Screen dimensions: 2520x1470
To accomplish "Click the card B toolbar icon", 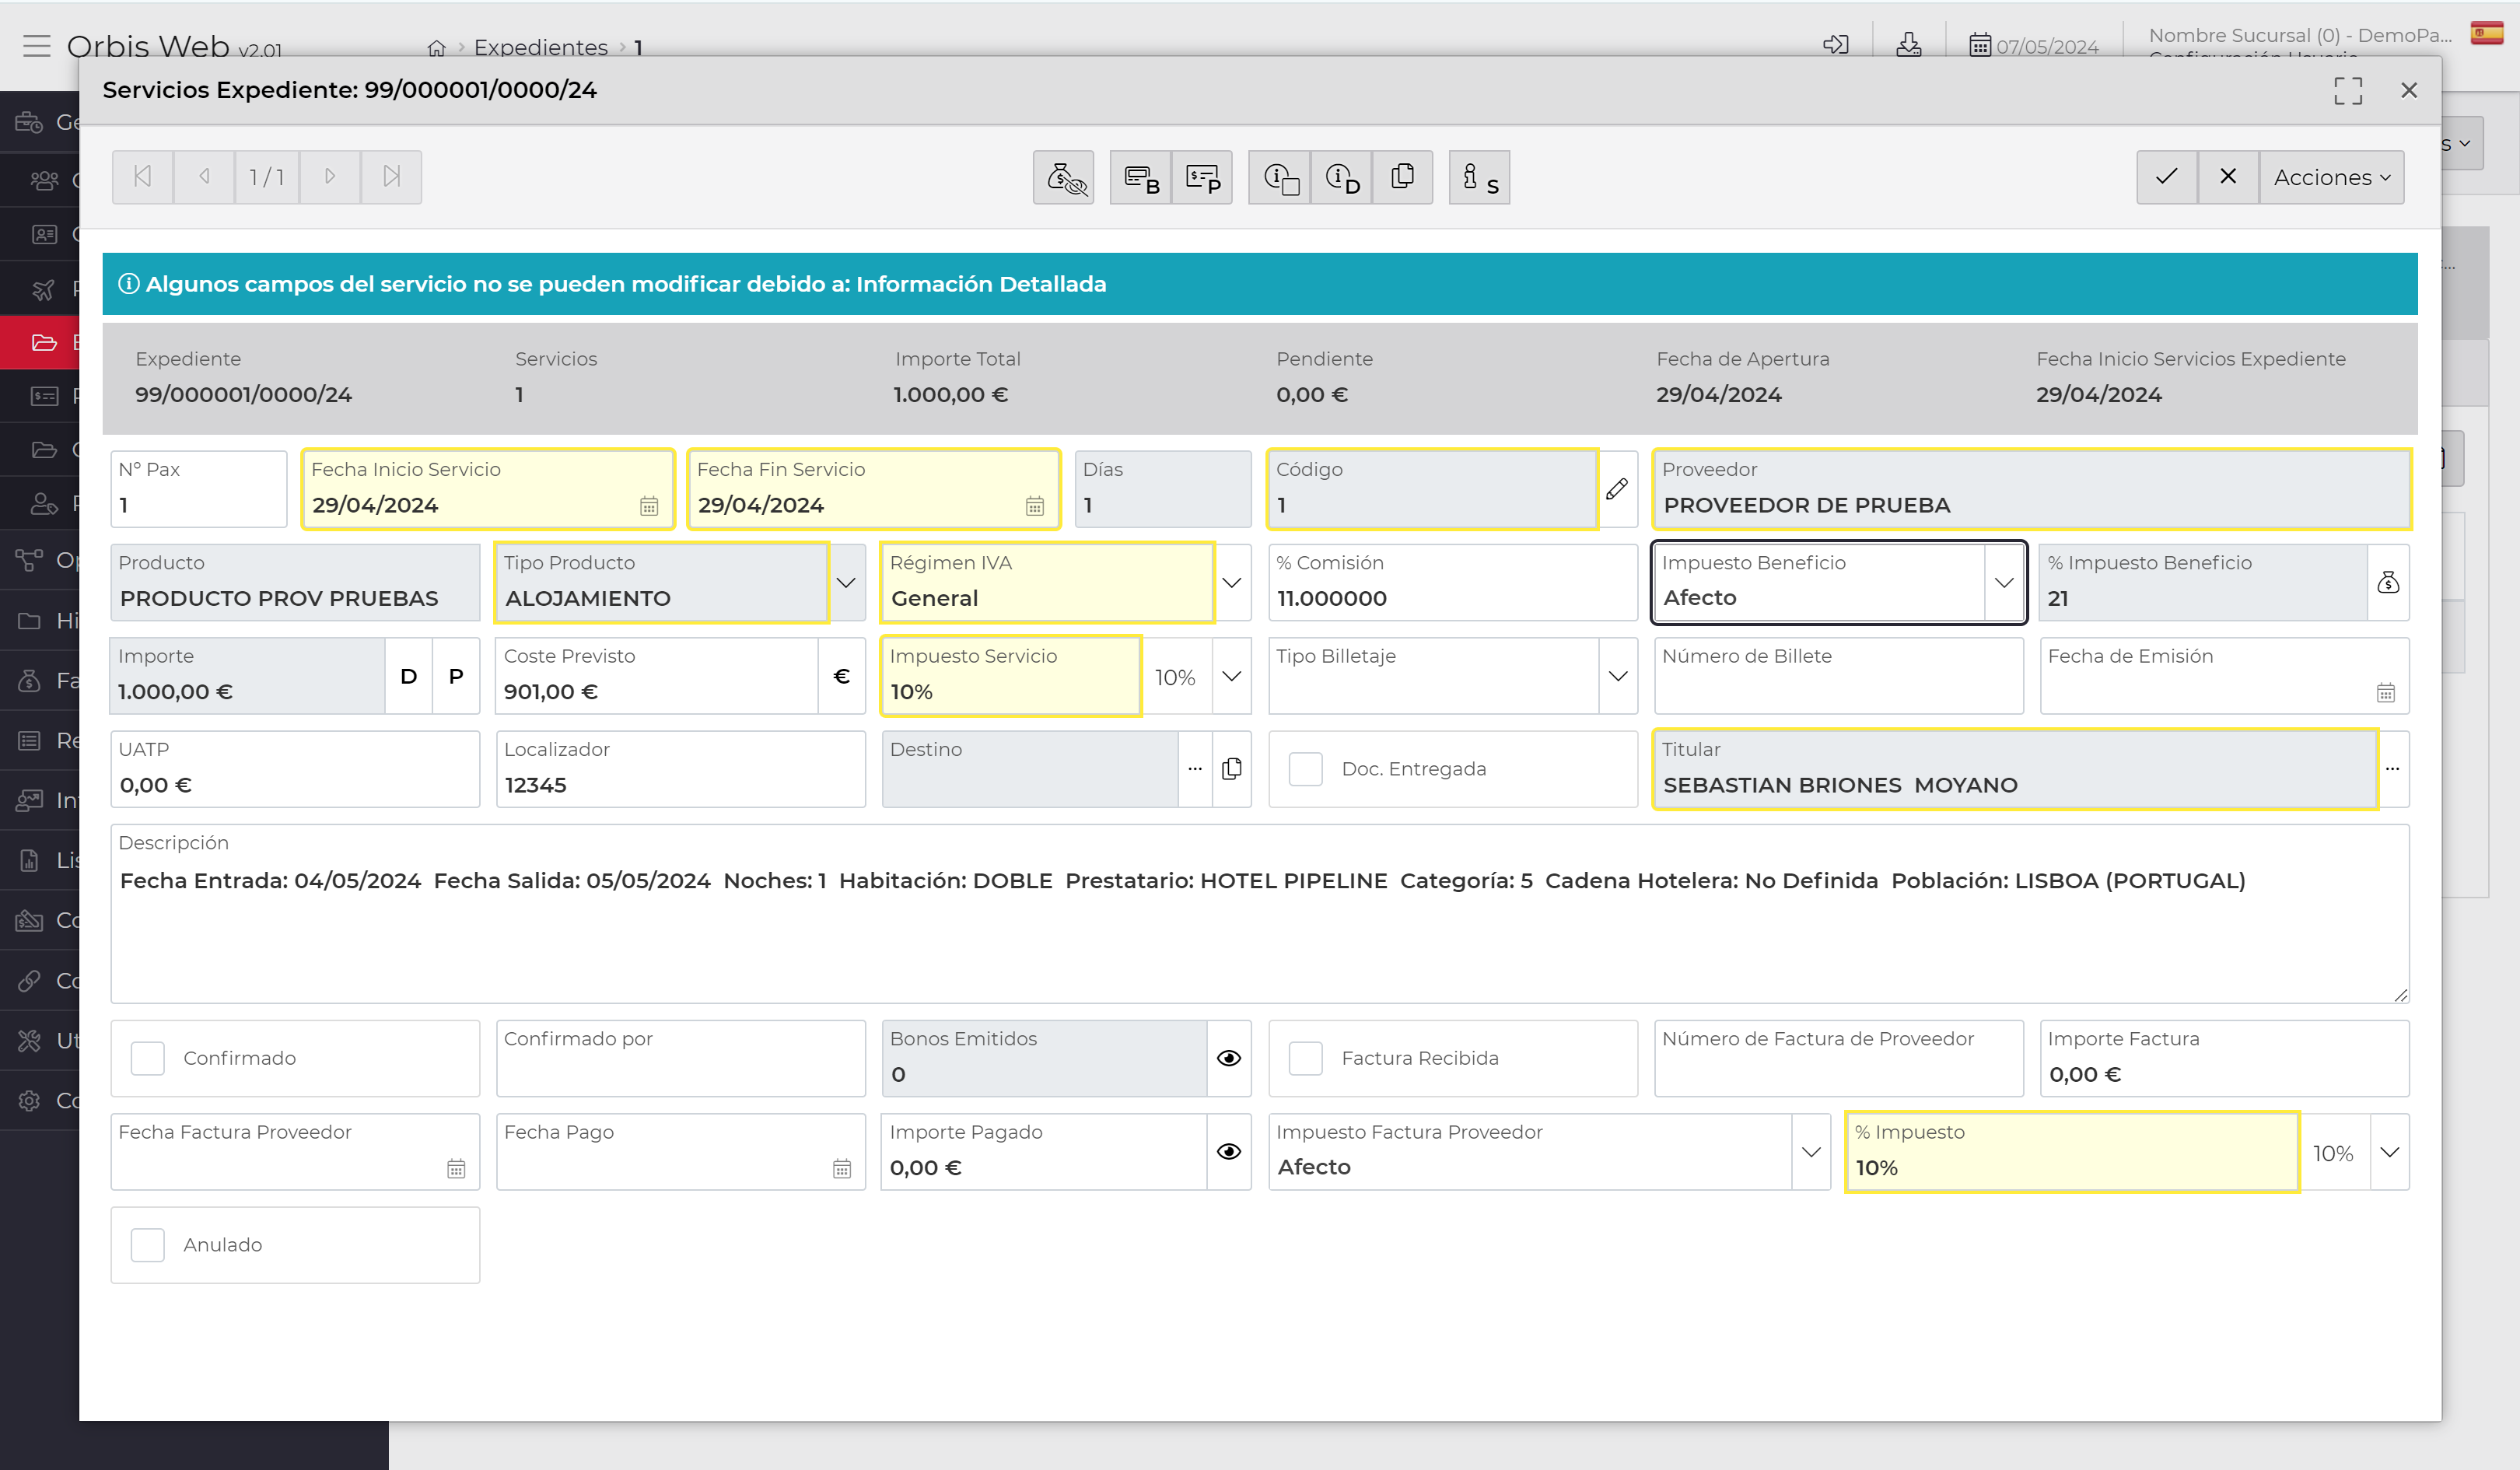I will (1141, 177).
